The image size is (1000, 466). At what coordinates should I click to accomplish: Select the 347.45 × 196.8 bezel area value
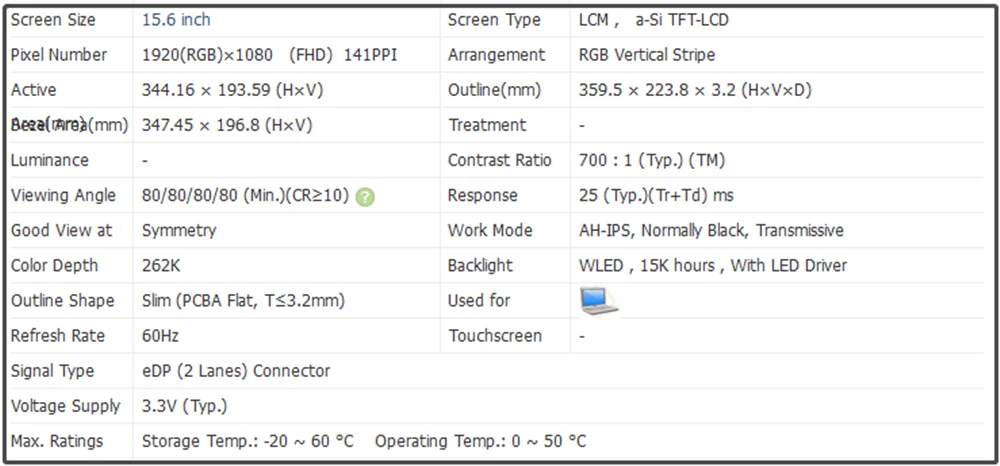(227, 125)
